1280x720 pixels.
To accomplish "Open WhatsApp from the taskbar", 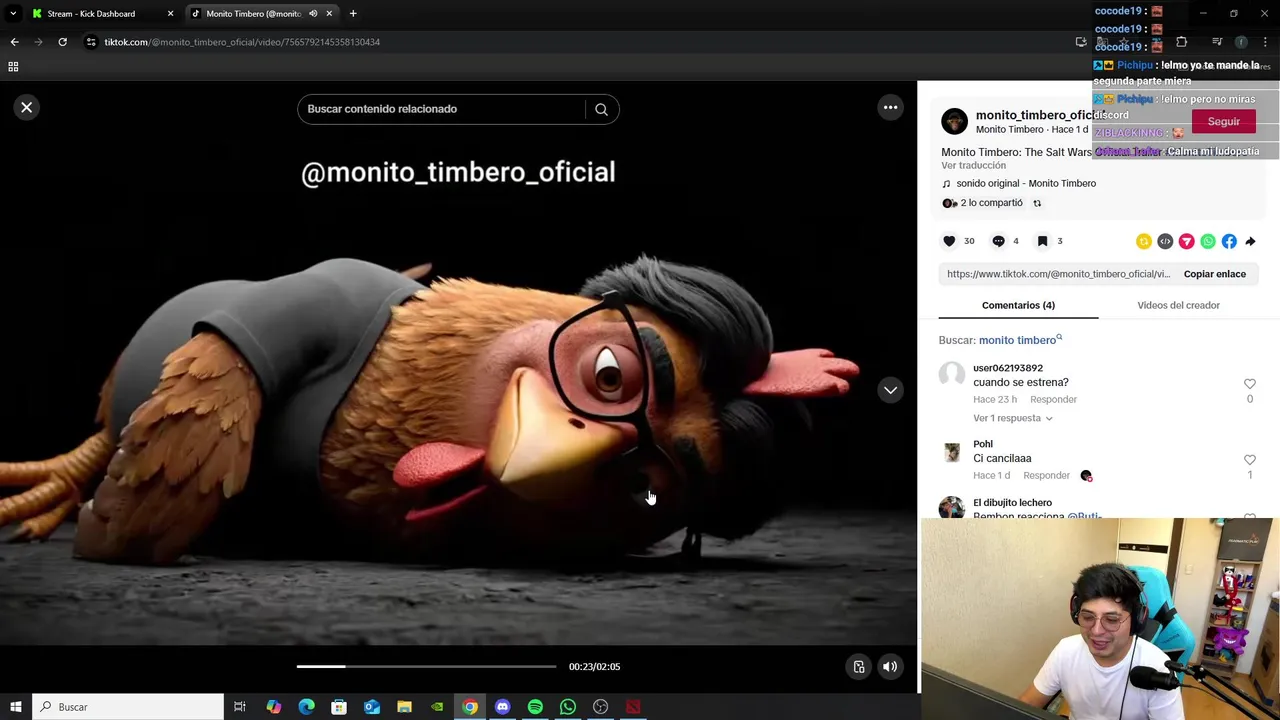I will (x=568, y=707).
